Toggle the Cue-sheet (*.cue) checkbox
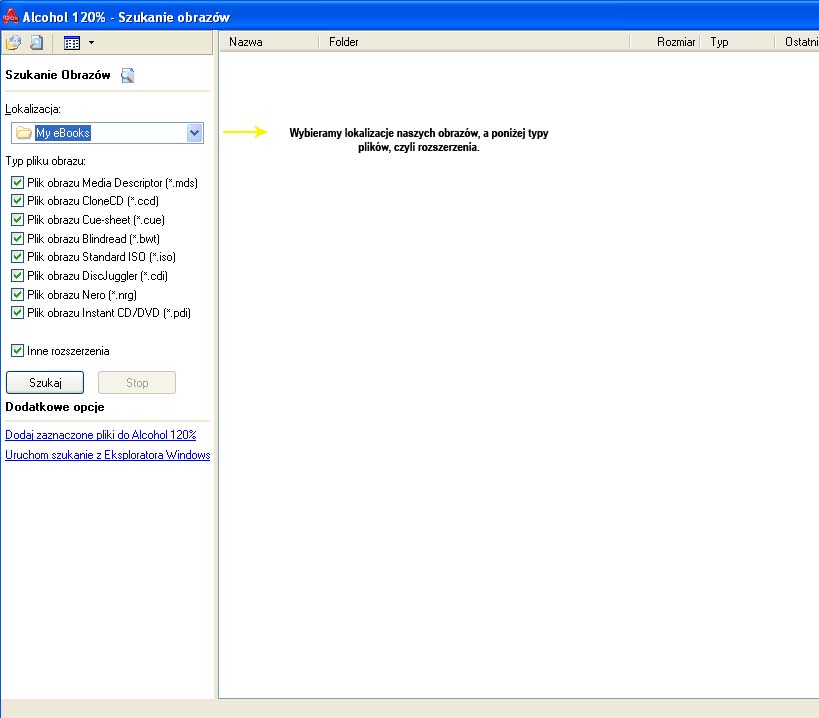The image size is (819, 718). click(x=17, y=220)
